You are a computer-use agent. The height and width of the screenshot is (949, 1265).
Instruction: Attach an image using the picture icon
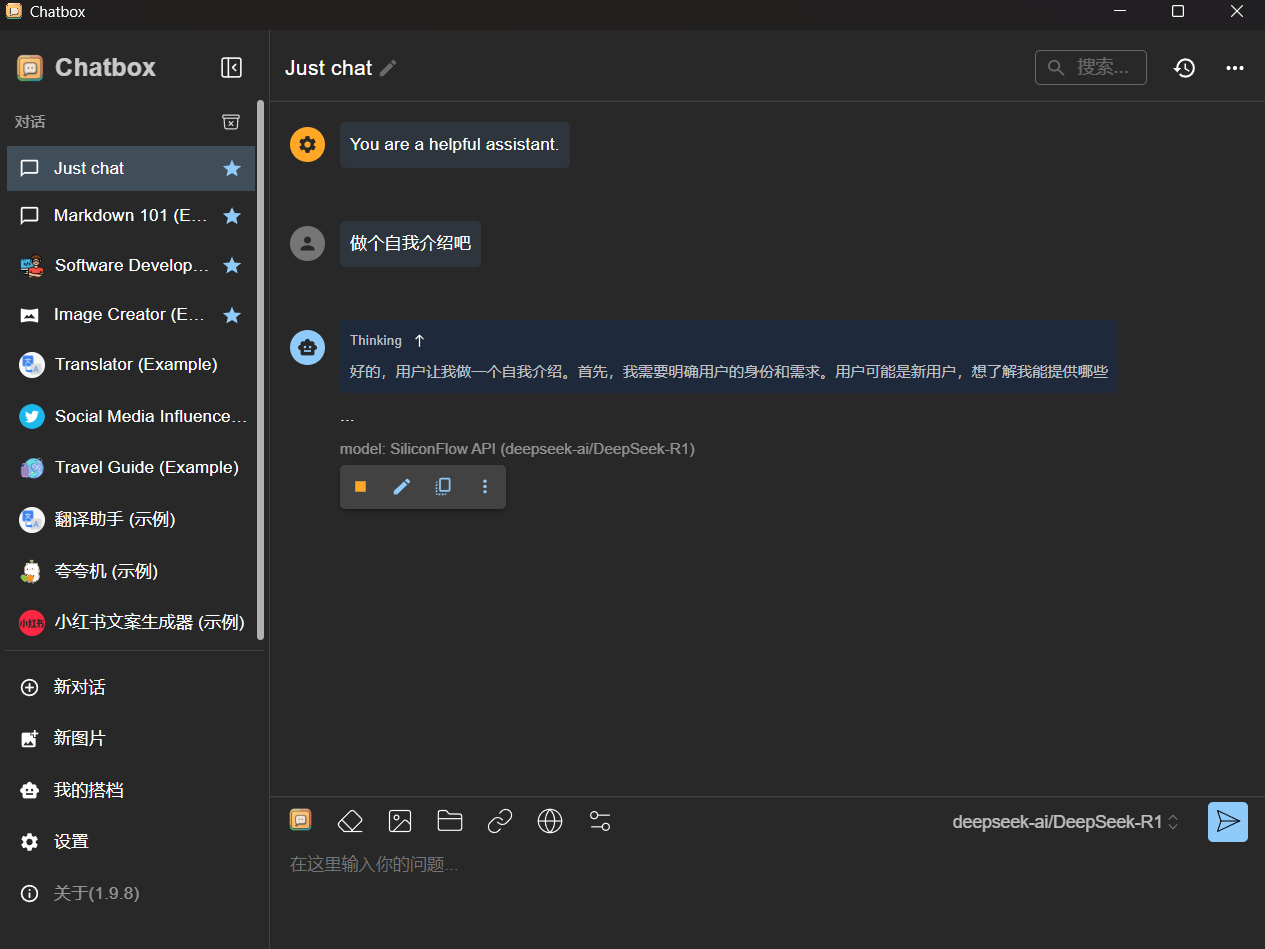(x=400, y=821)
